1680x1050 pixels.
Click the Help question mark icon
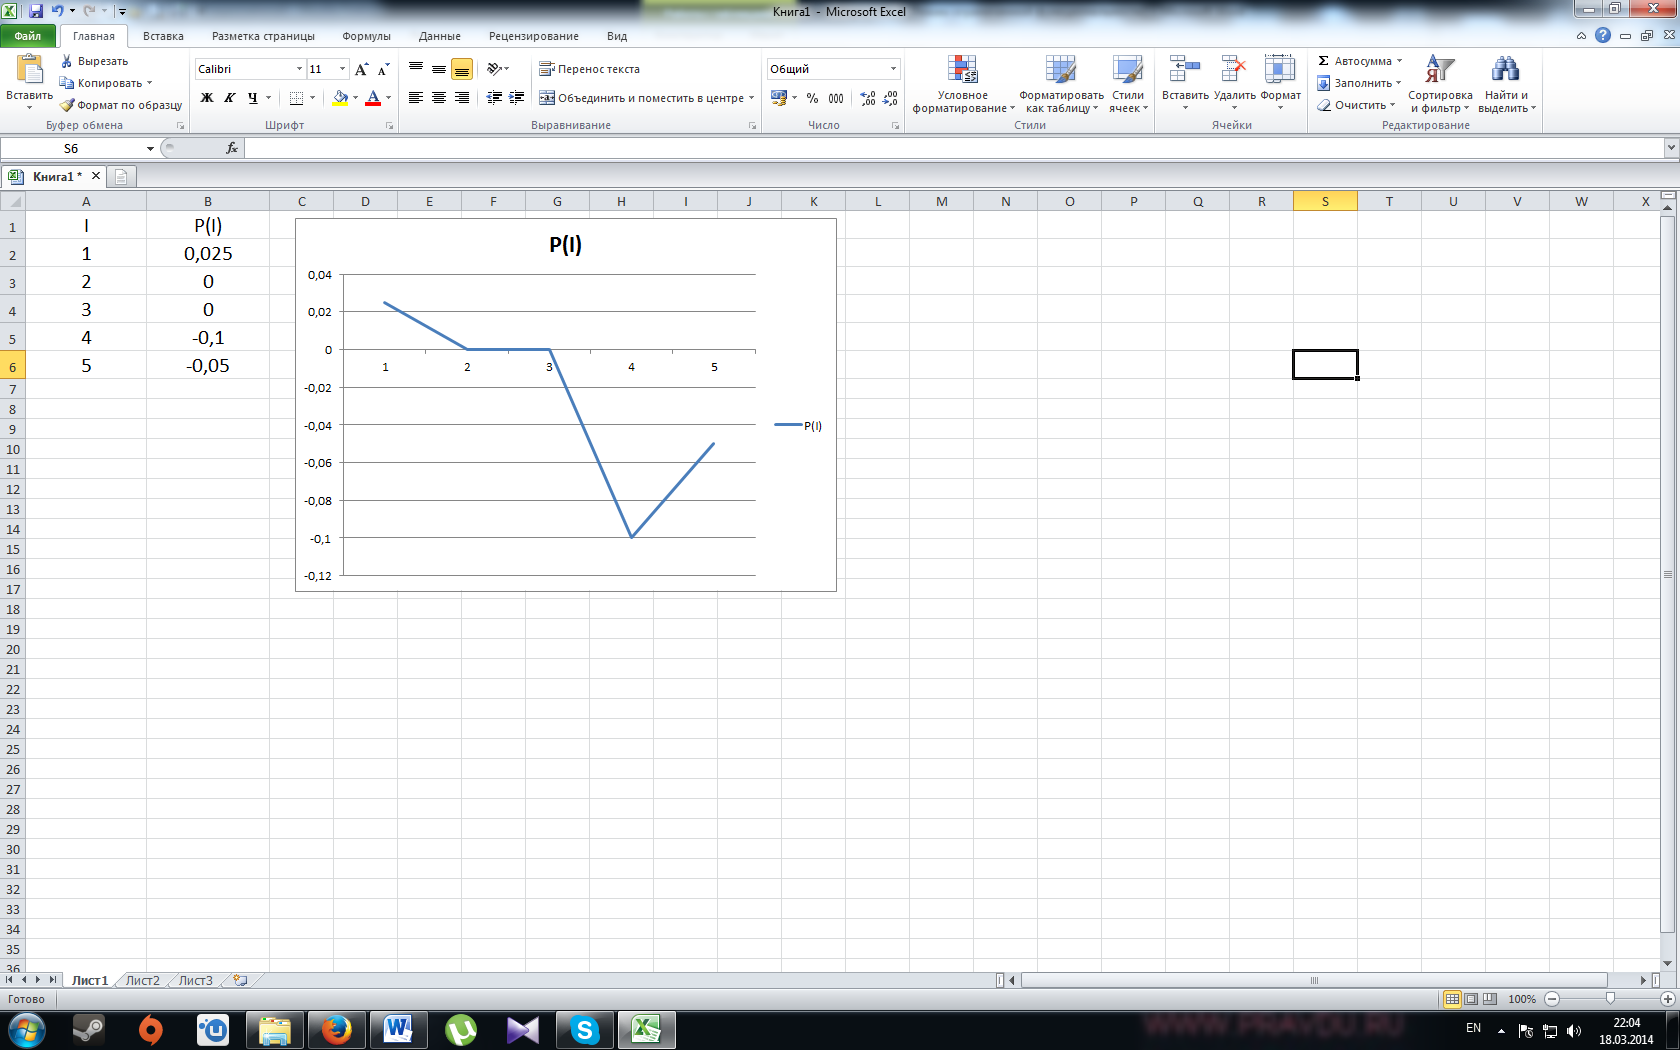click(x=1603, y=35)
